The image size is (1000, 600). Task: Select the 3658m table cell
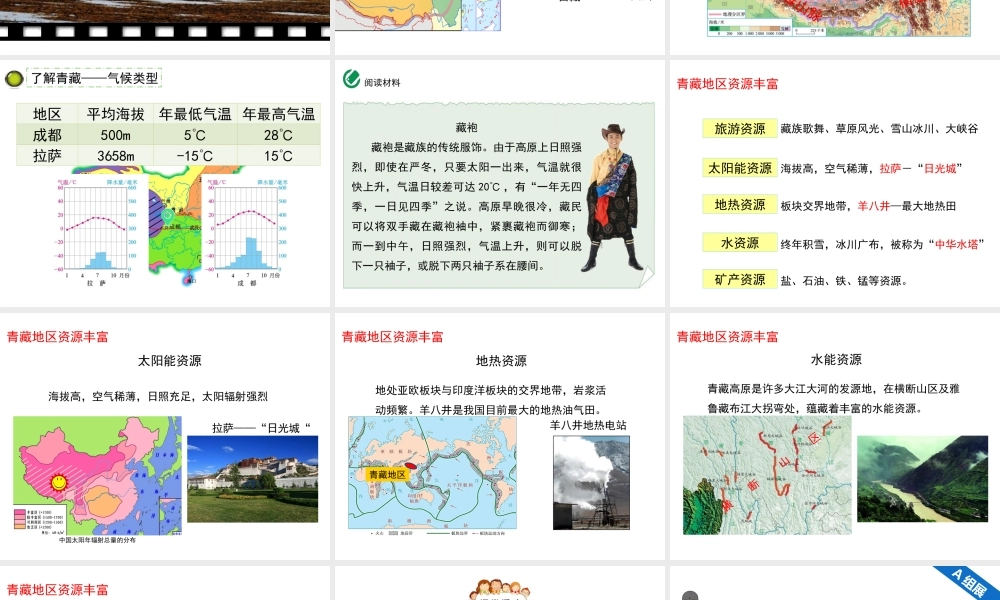[x=116, y=156]
